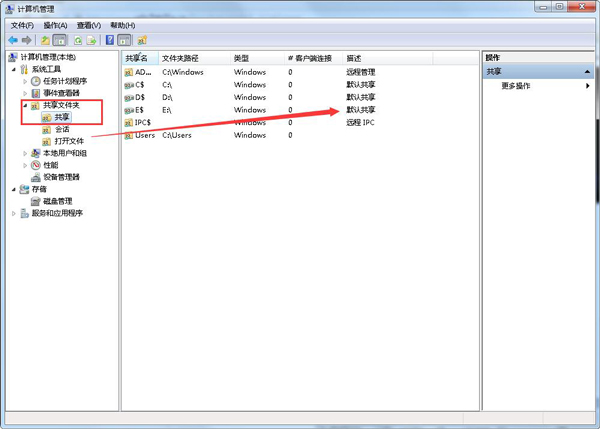Select the 磁盘管理 tree item
The image size is (600, 429).
pyautogui.click(x=57, y=201)
